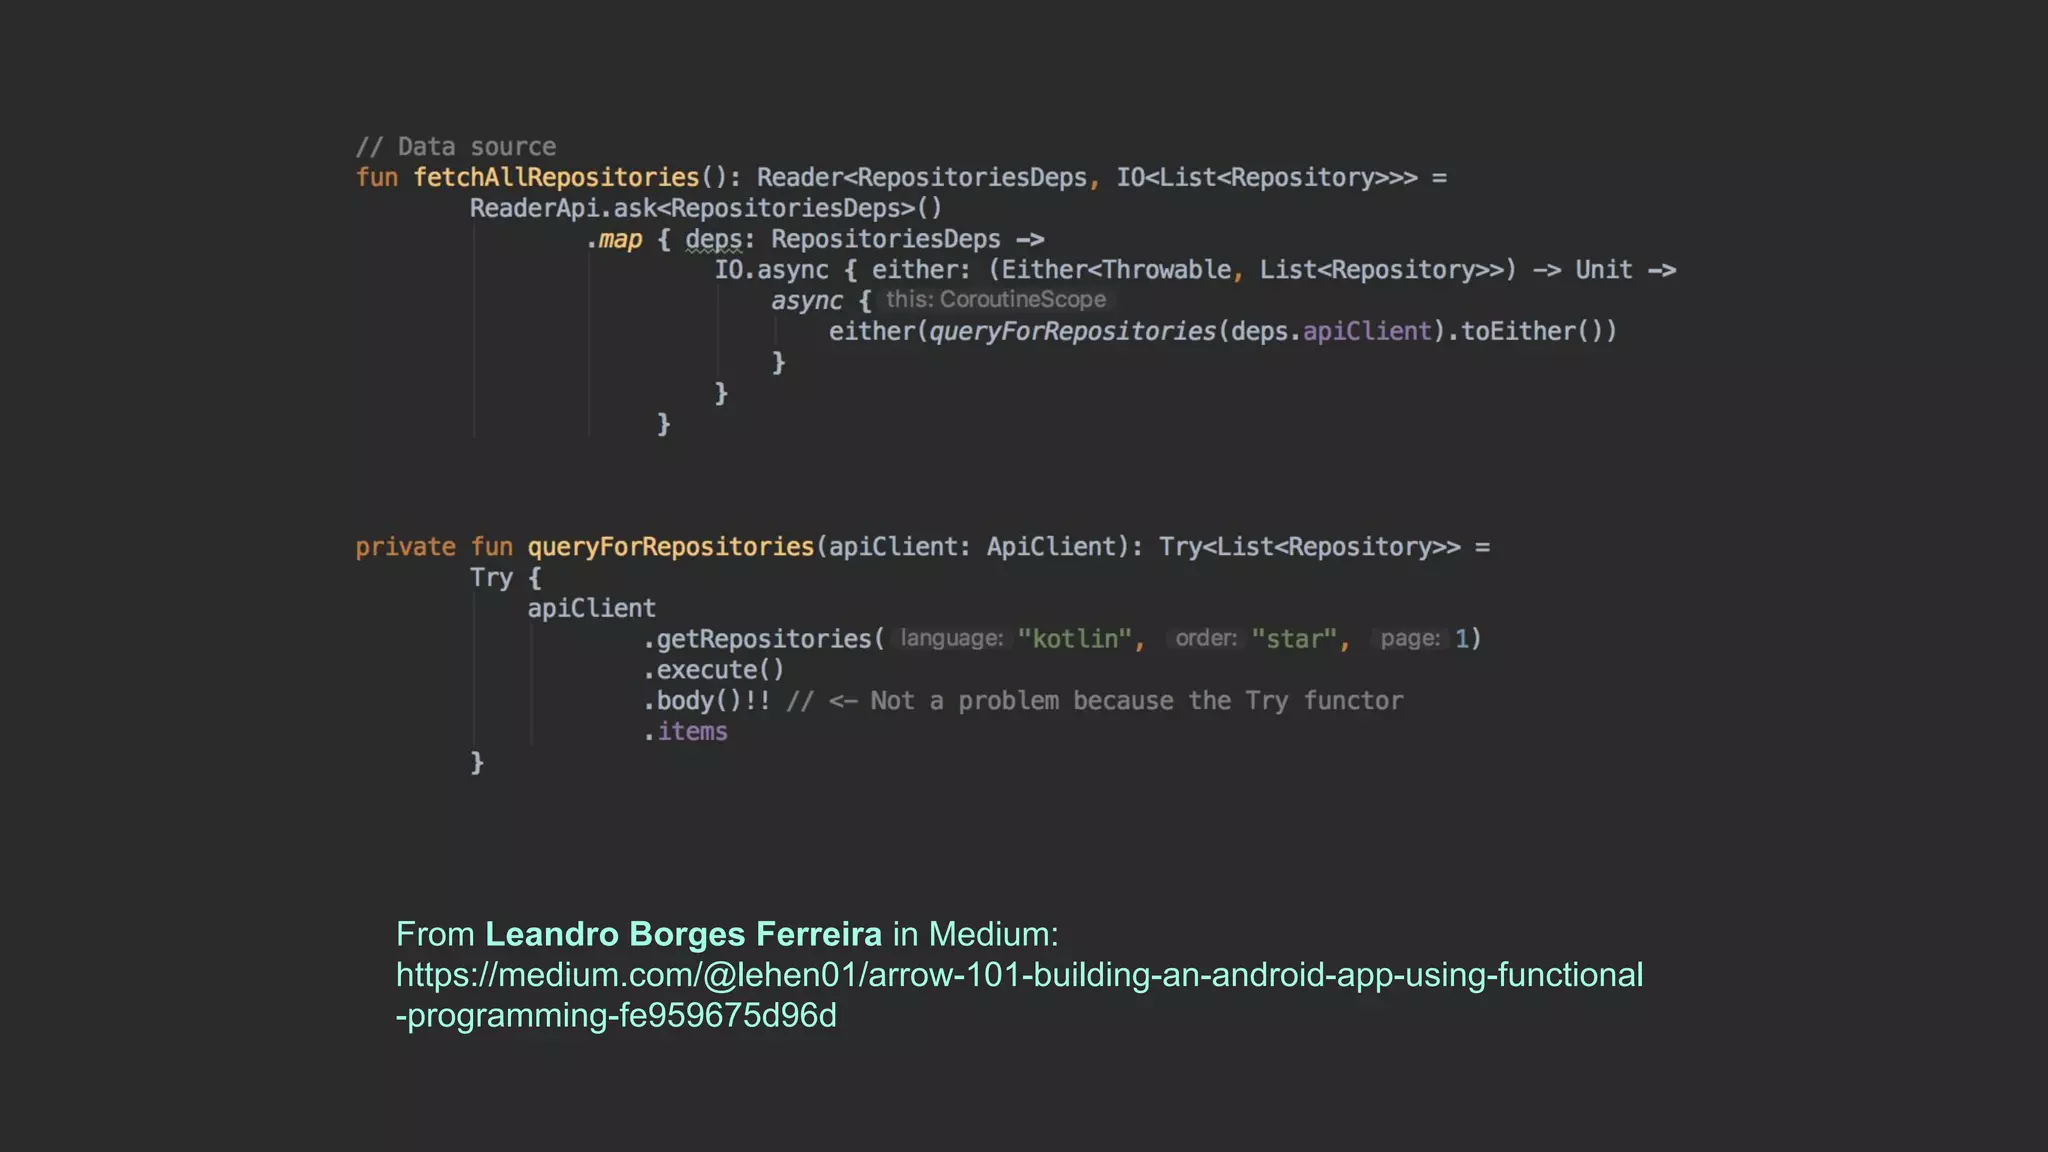Image resolution: width=2048 pixels, height=1152 pixels.
Task: Click the "this: CoroutineScope" inlay hint
Action: pyautogui.click(x=996, y=300)
